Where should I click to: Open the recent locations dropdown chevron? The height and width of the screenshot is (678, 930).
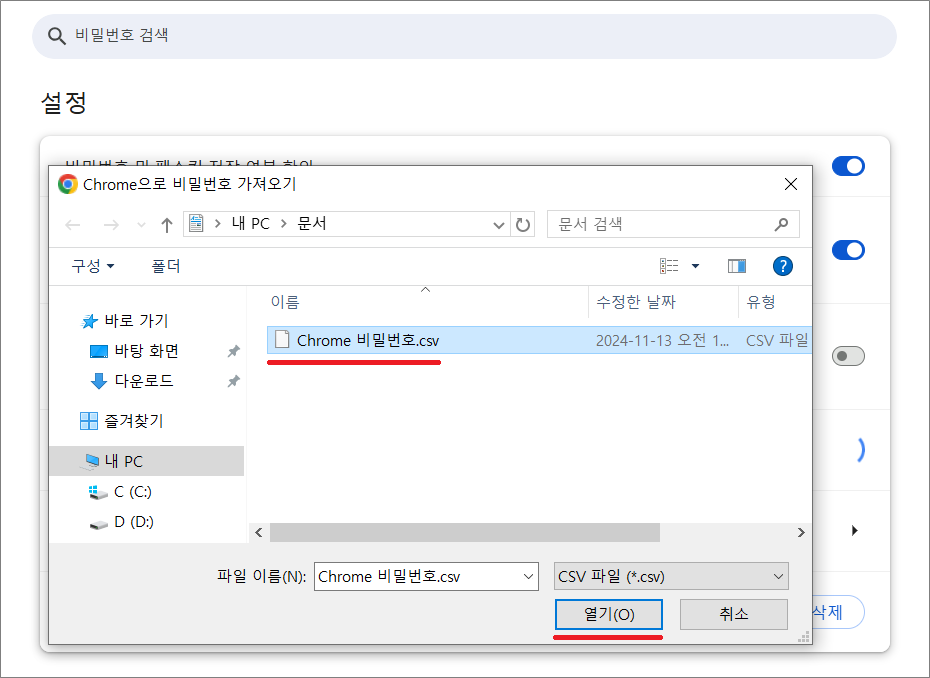pyautogui.click(x=141, y=225)
